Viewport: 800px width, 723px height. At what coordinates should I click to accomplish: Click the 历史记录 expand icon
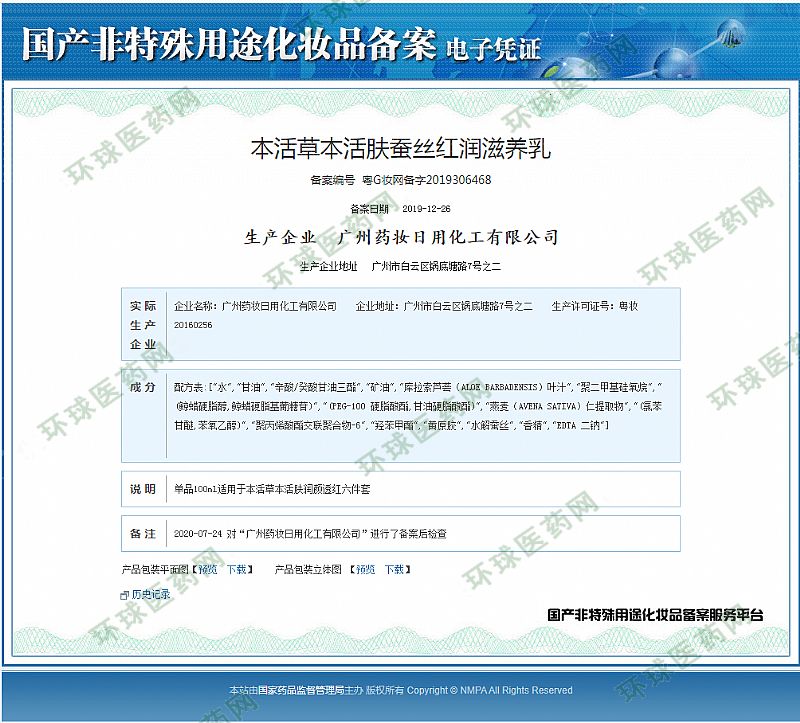124,595
